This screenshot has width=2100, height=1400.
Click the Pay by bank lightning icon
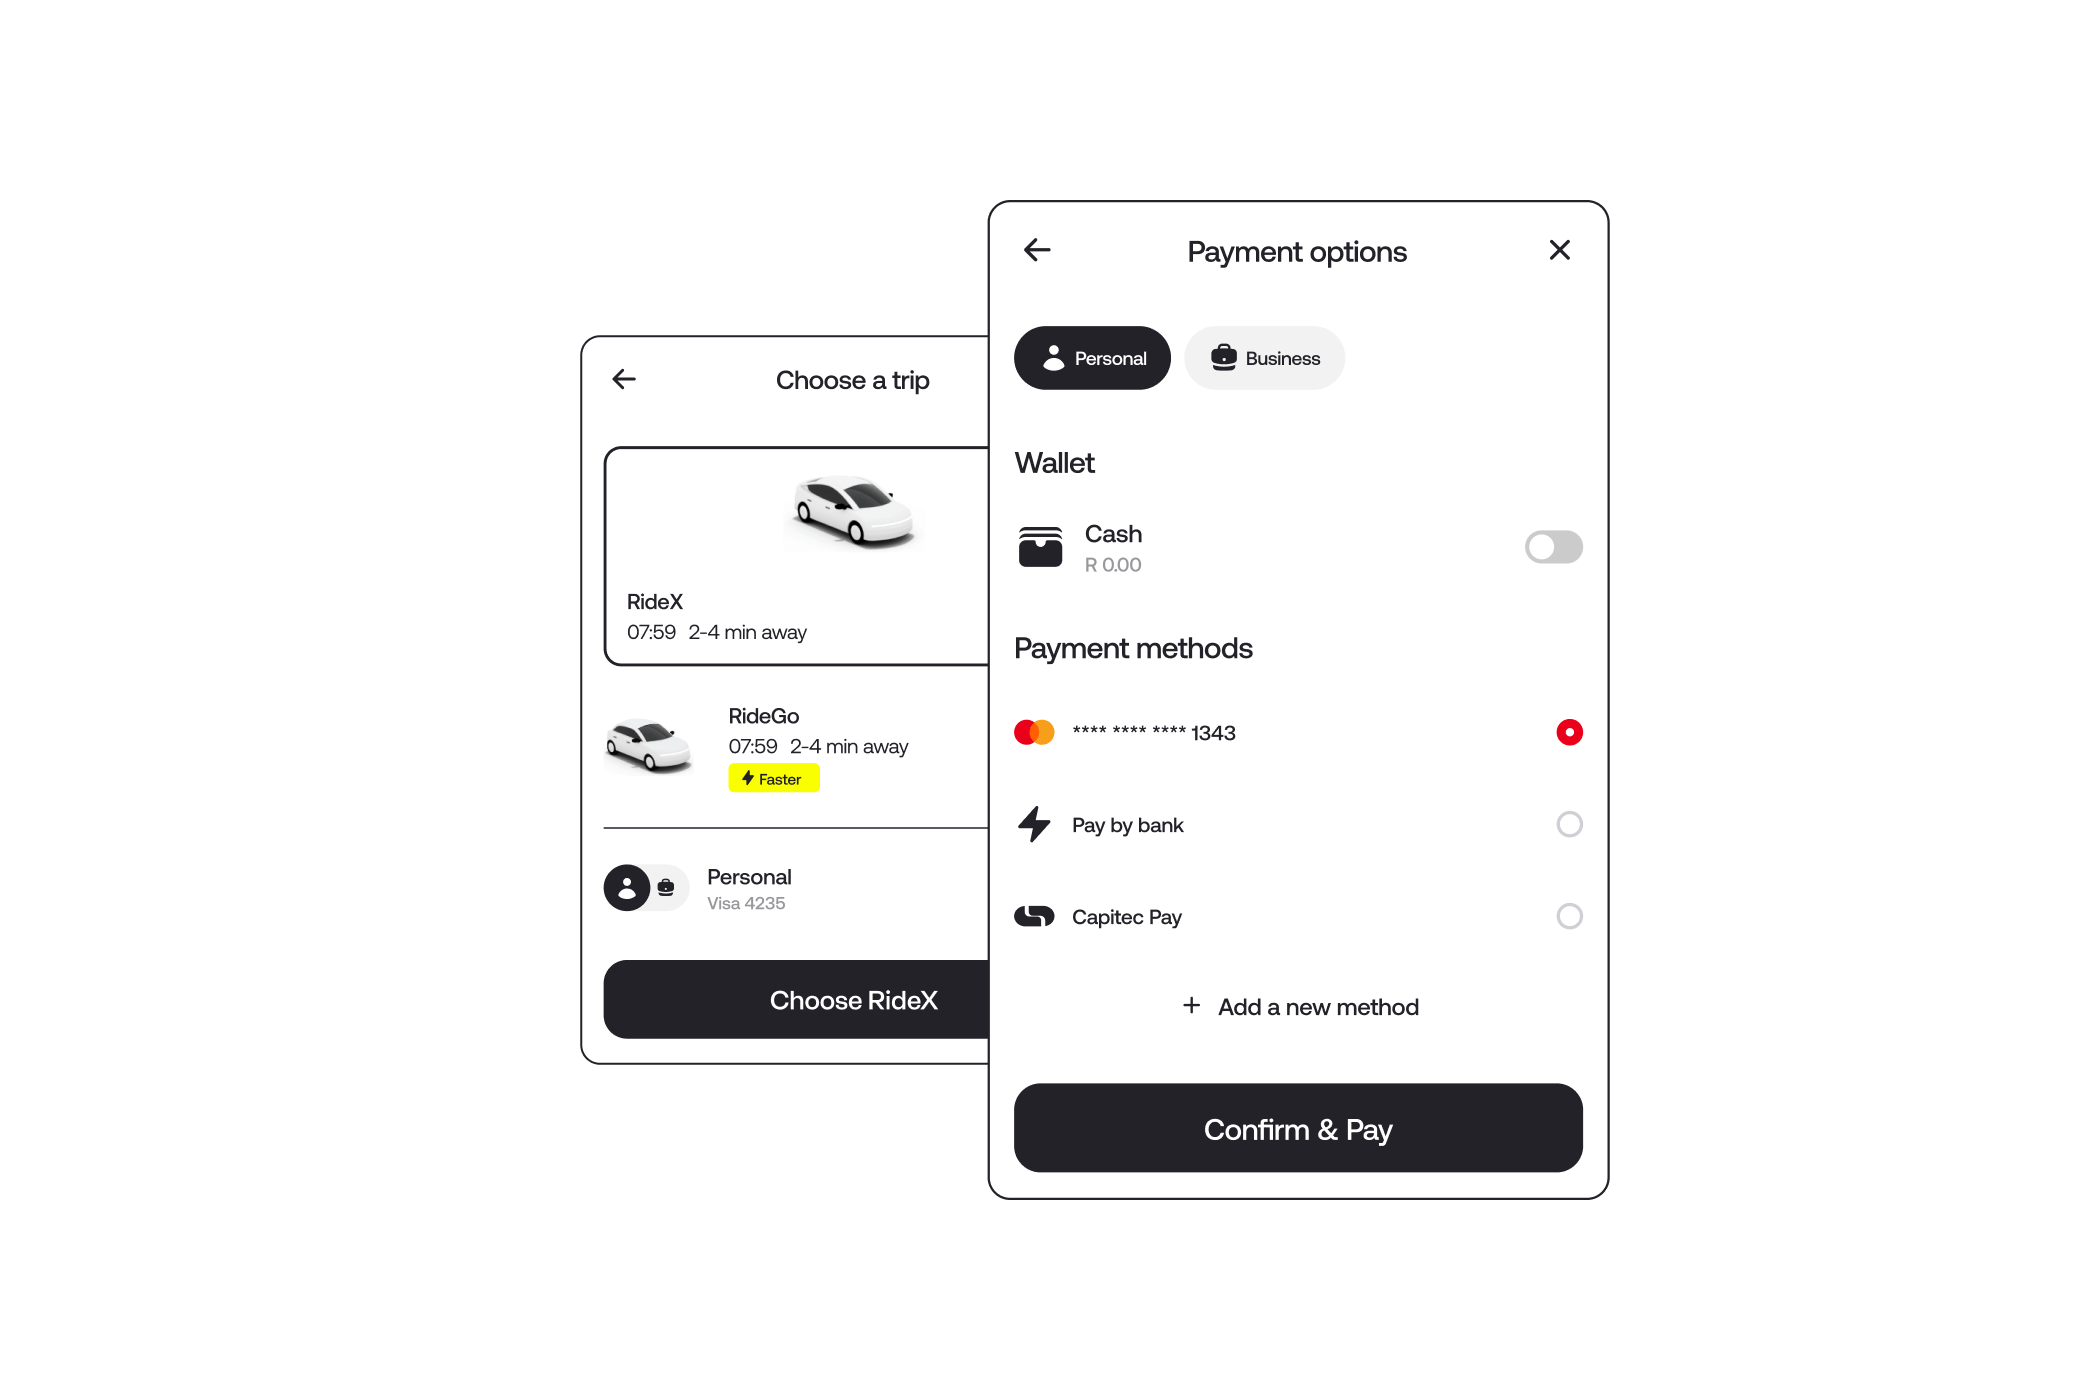(x=1036, y=823)
